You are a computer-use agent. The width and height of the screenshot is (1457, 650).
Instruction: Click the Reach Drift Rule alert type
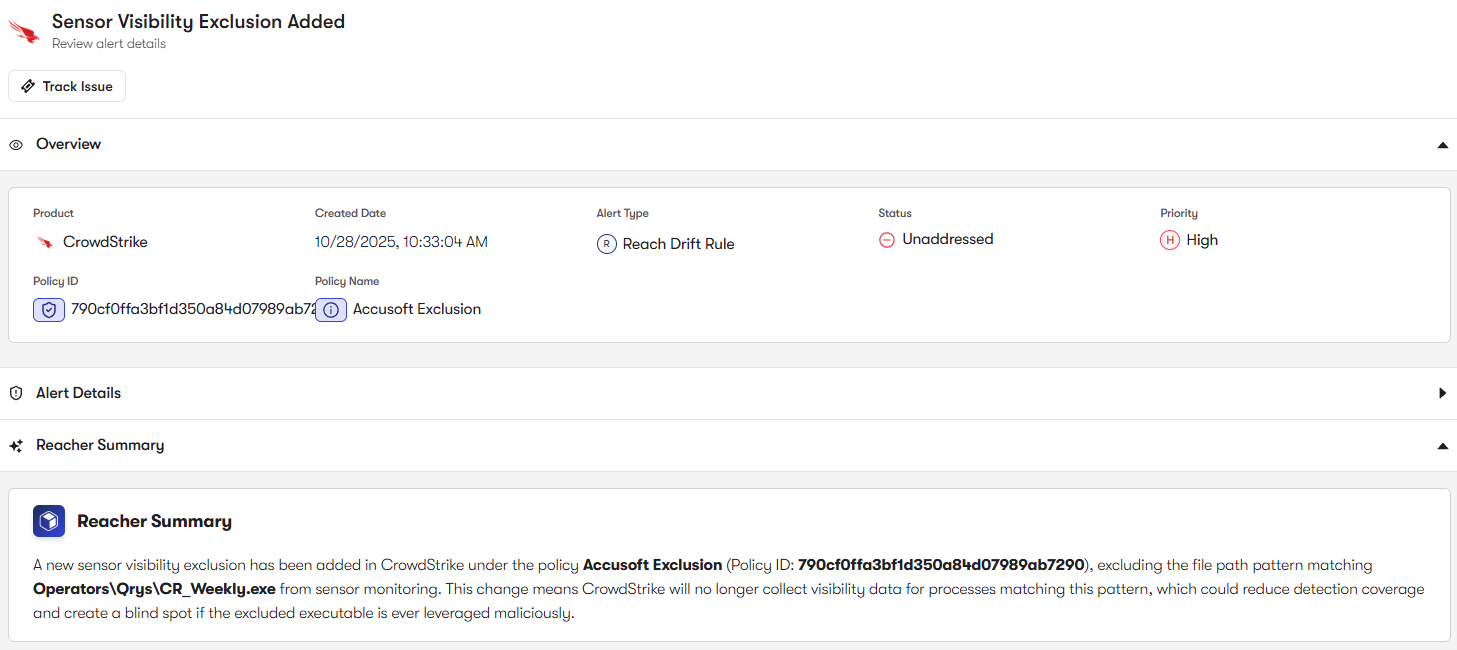pyautogui.click(x=678, y=244)
